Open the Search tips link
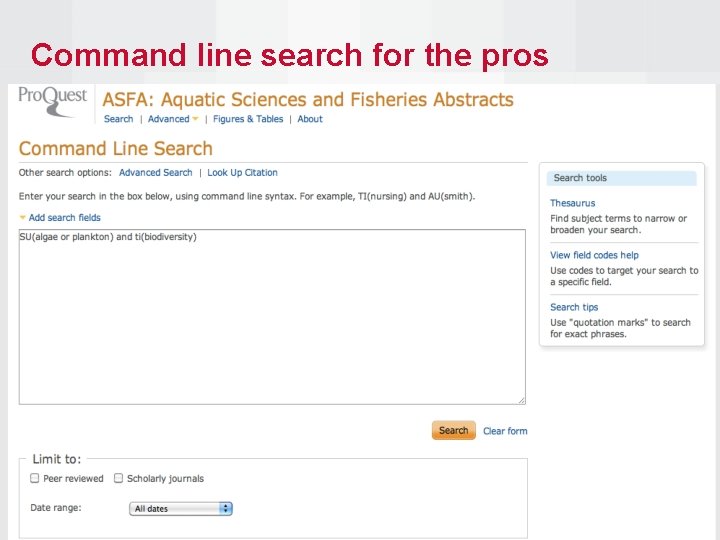 574,307
